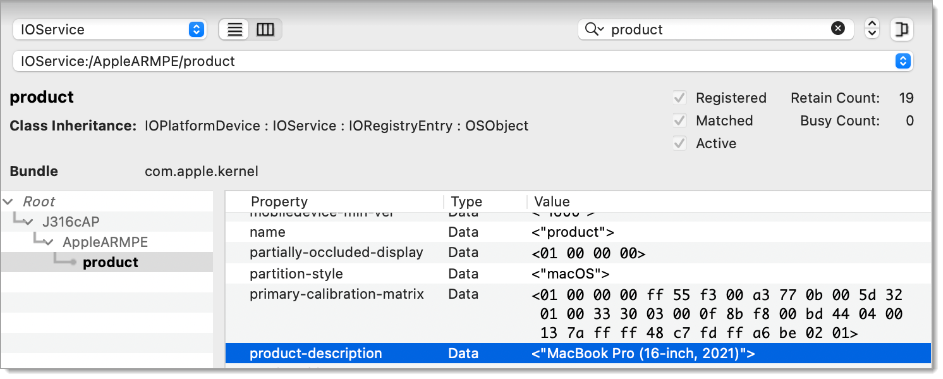The image size is (943, 379).
Task: Click the "MacBook Pro (16-inch, 2021)" value
Action: 643,354
